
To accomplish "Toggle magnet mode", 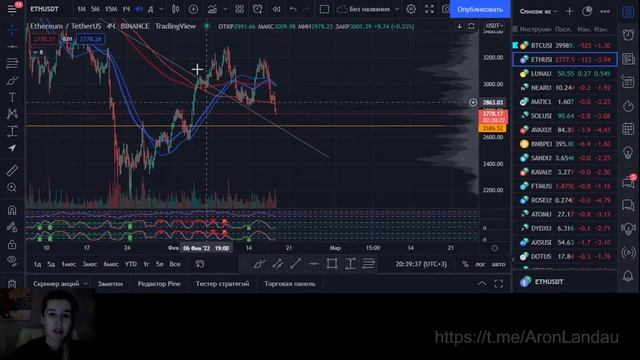I will click(12, 210).
